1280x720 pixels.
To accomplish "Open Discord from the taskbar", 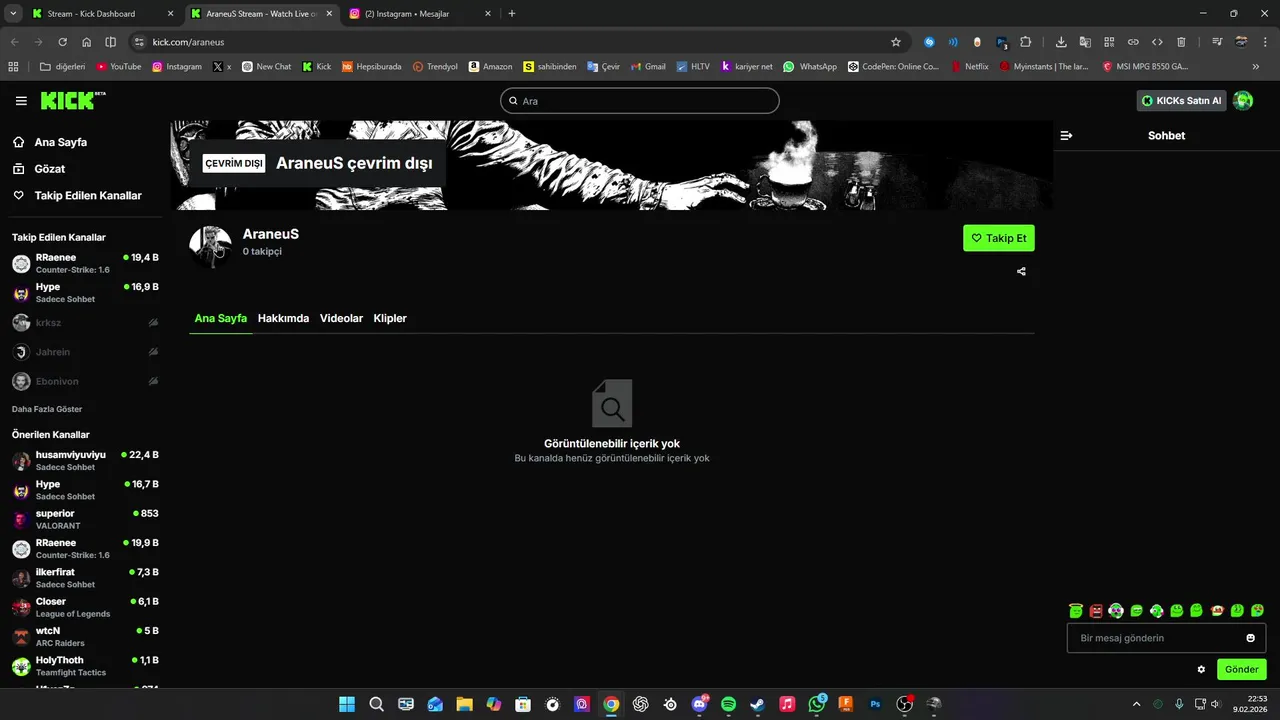I will click(699, 704).
